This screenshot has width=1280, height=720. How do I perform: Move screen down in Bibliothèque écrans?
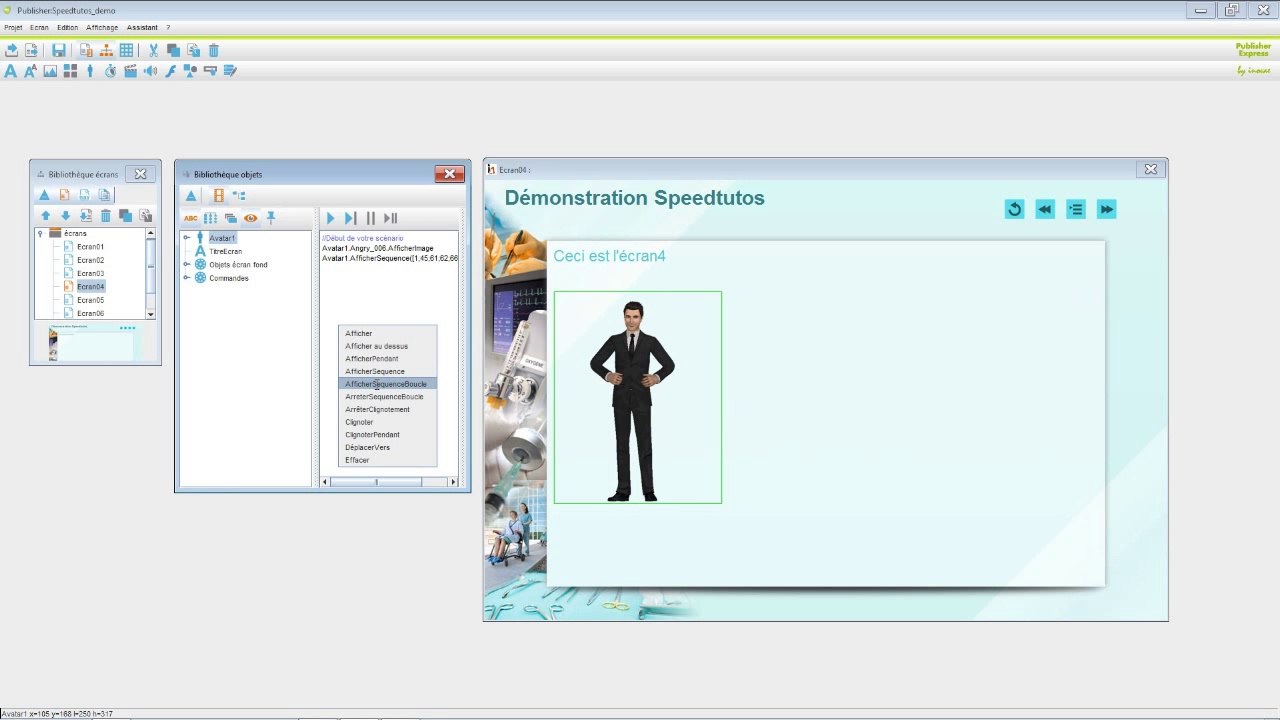[x=65, y=216]
